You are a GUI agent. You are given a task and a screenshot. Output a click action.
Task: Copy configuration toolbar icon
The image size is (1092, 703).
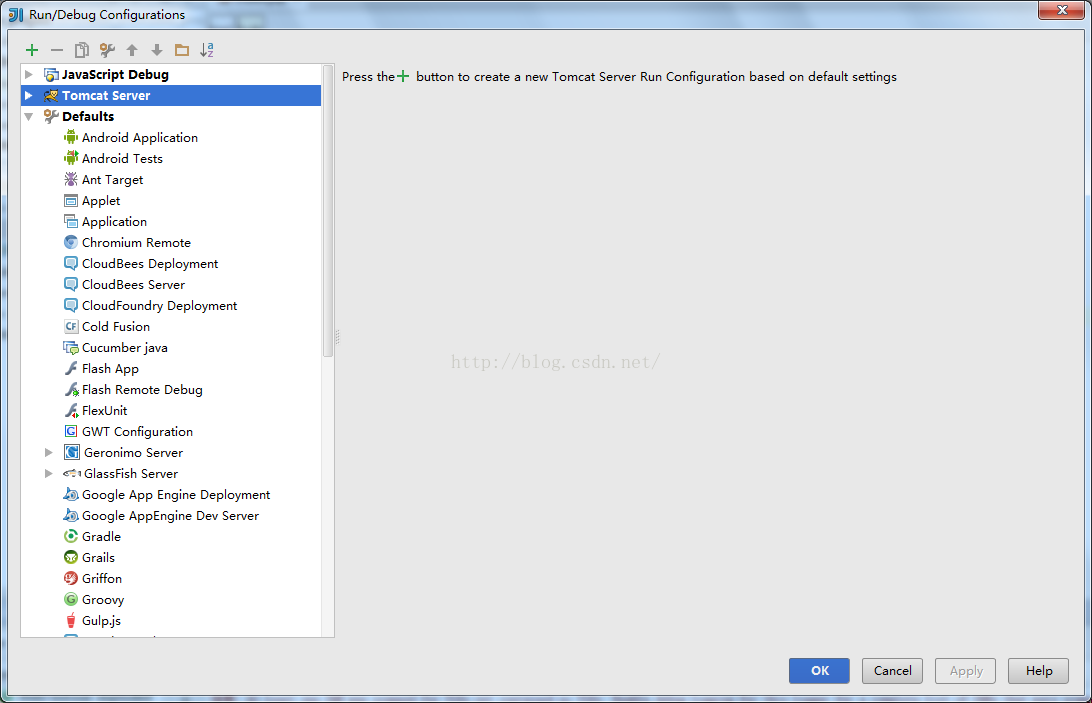click(82, 50)
